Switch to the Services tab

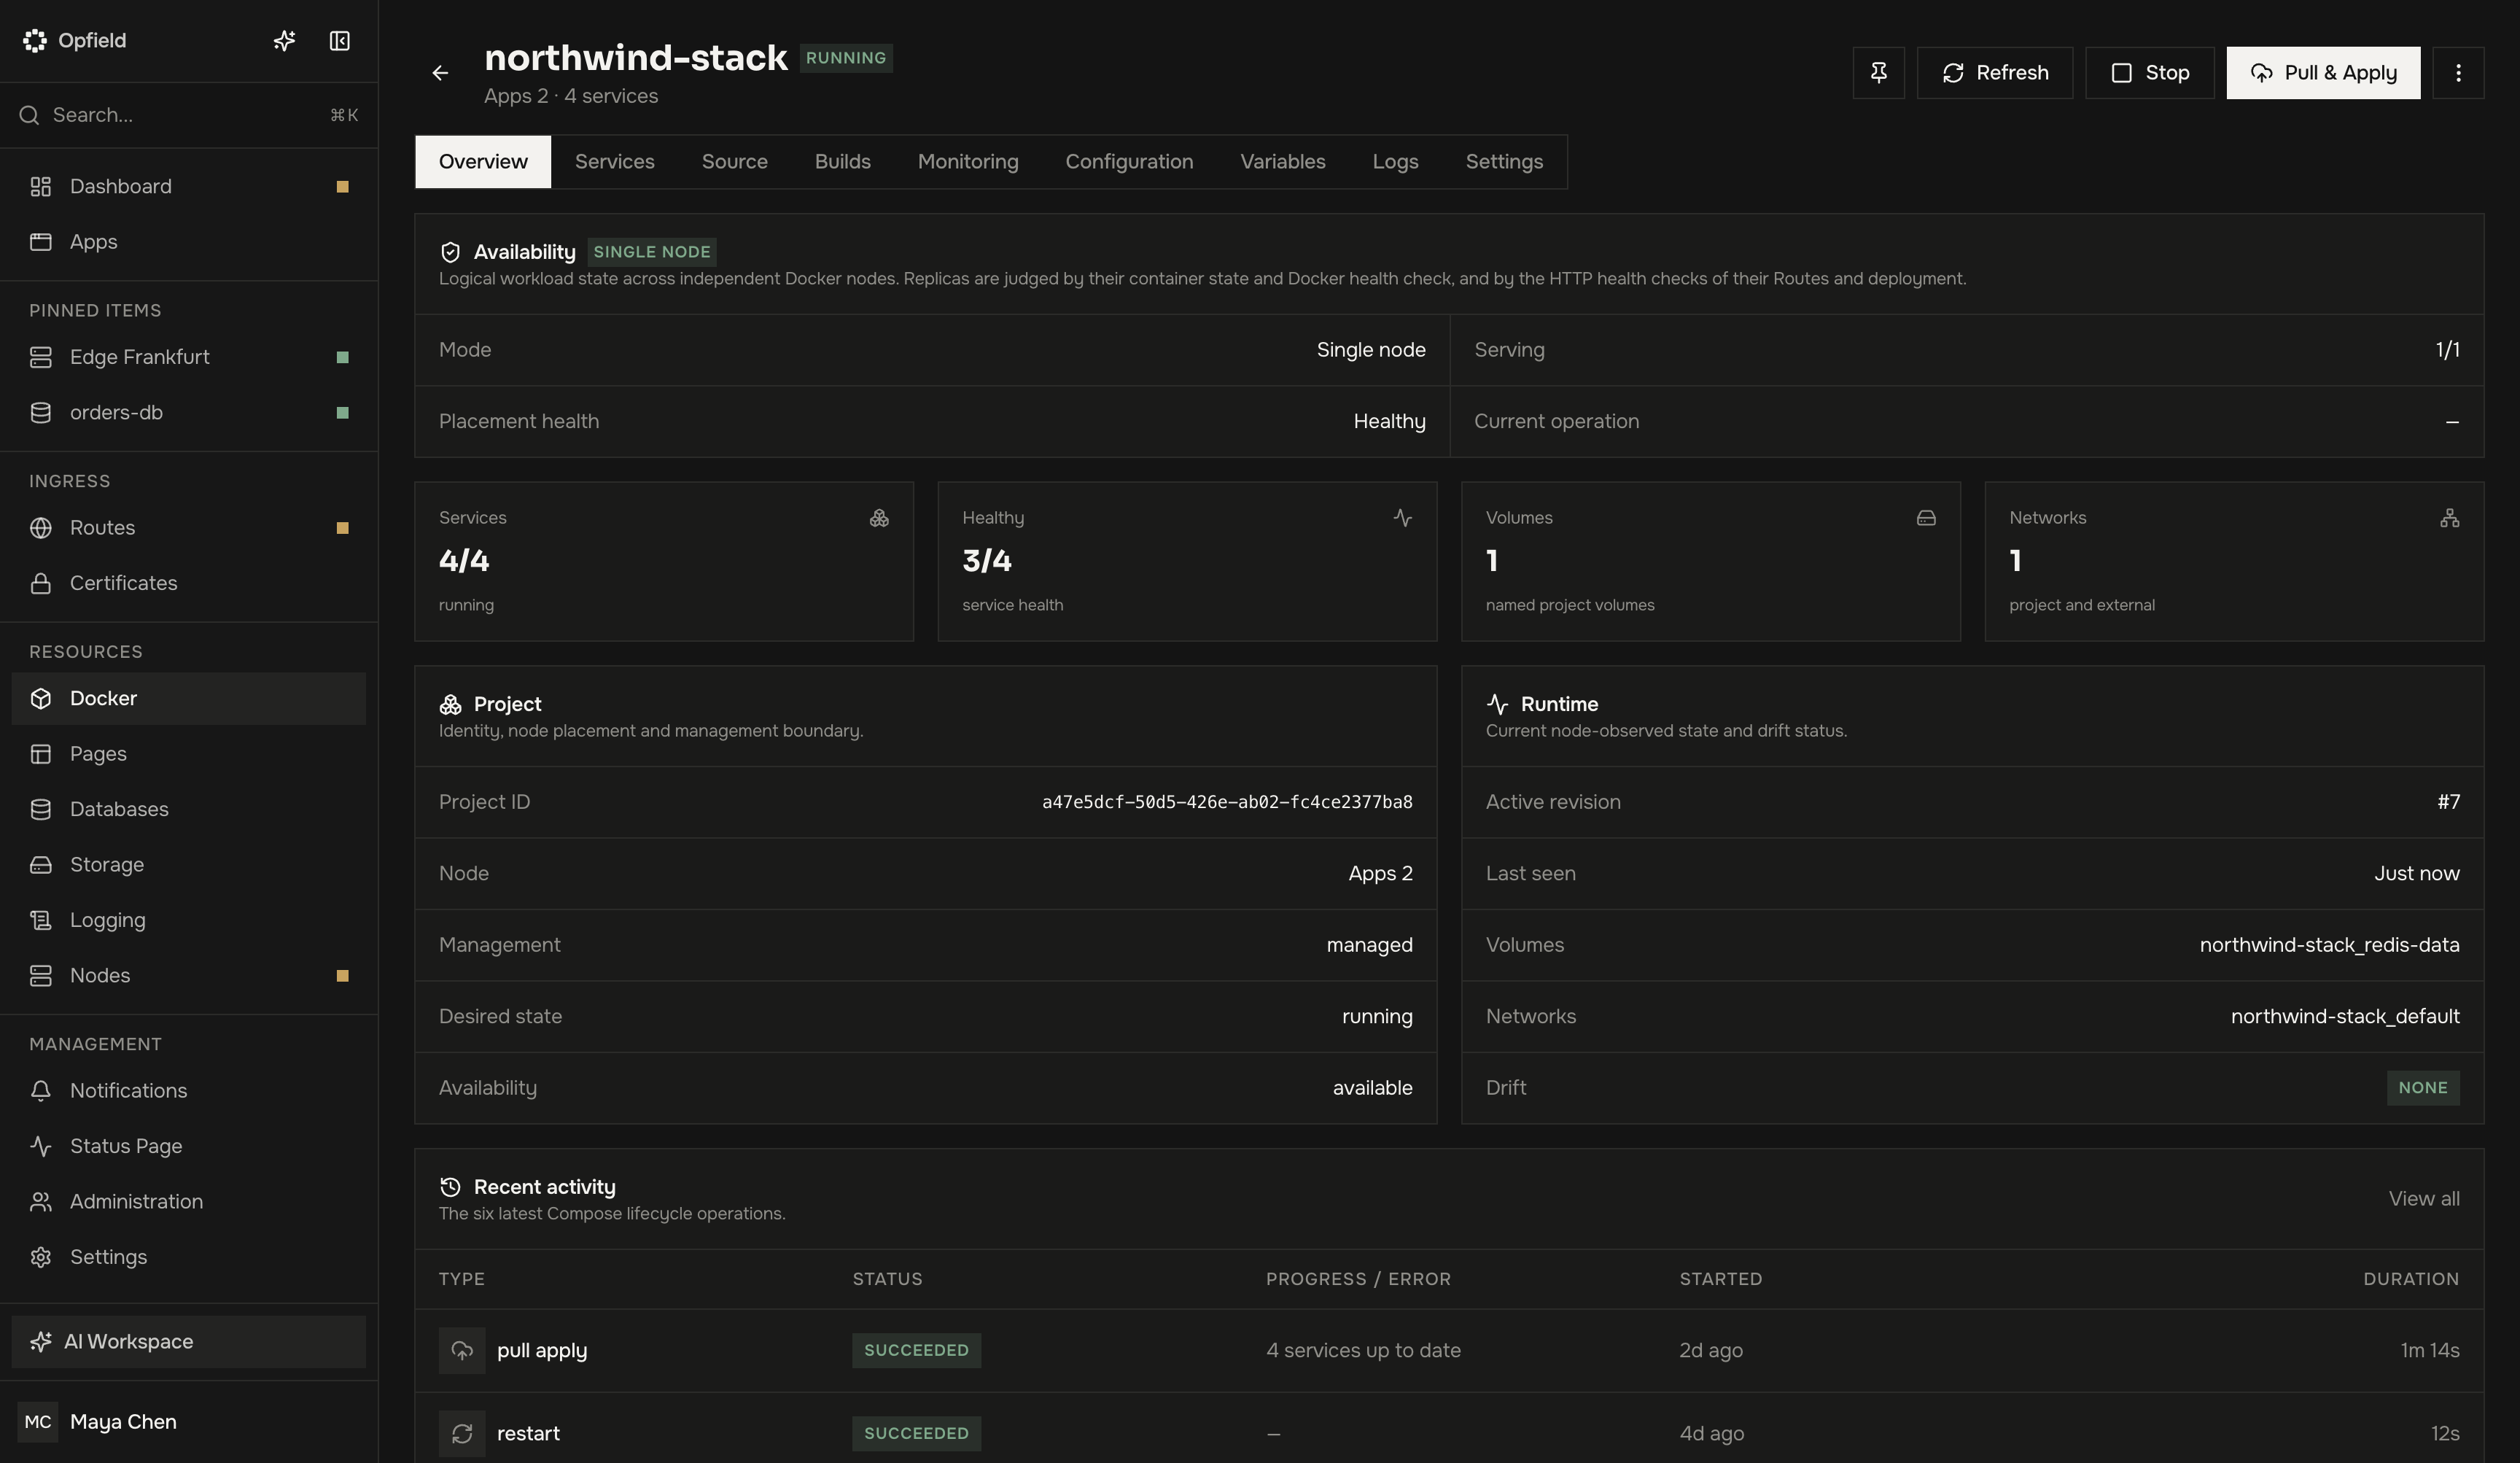point(614,162)
